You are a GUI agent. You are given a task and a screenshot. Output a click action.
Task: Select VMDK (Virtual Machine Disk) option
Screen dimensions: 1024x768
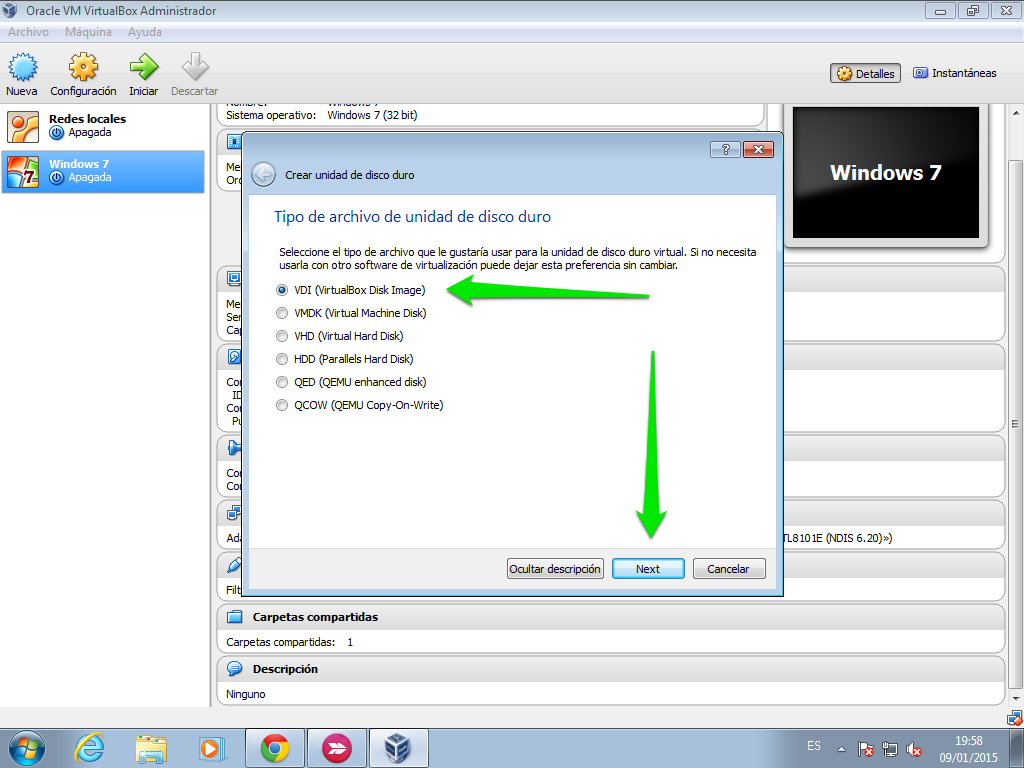tap(351, 313)
